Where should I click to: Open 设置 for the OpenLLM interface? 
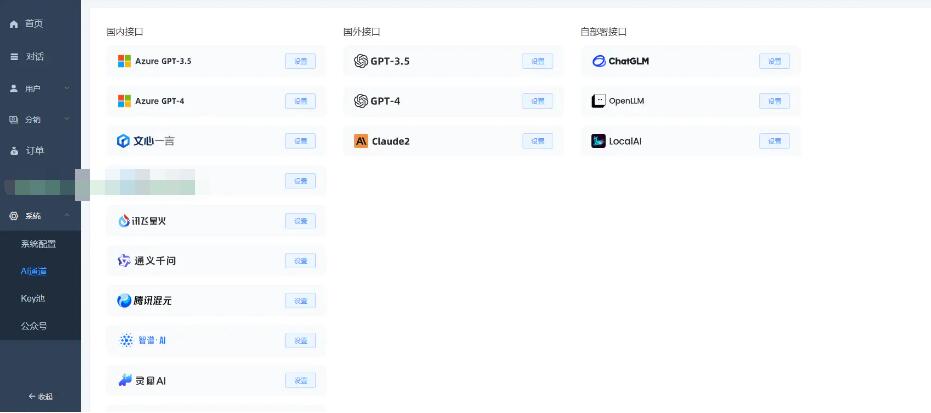774,101
